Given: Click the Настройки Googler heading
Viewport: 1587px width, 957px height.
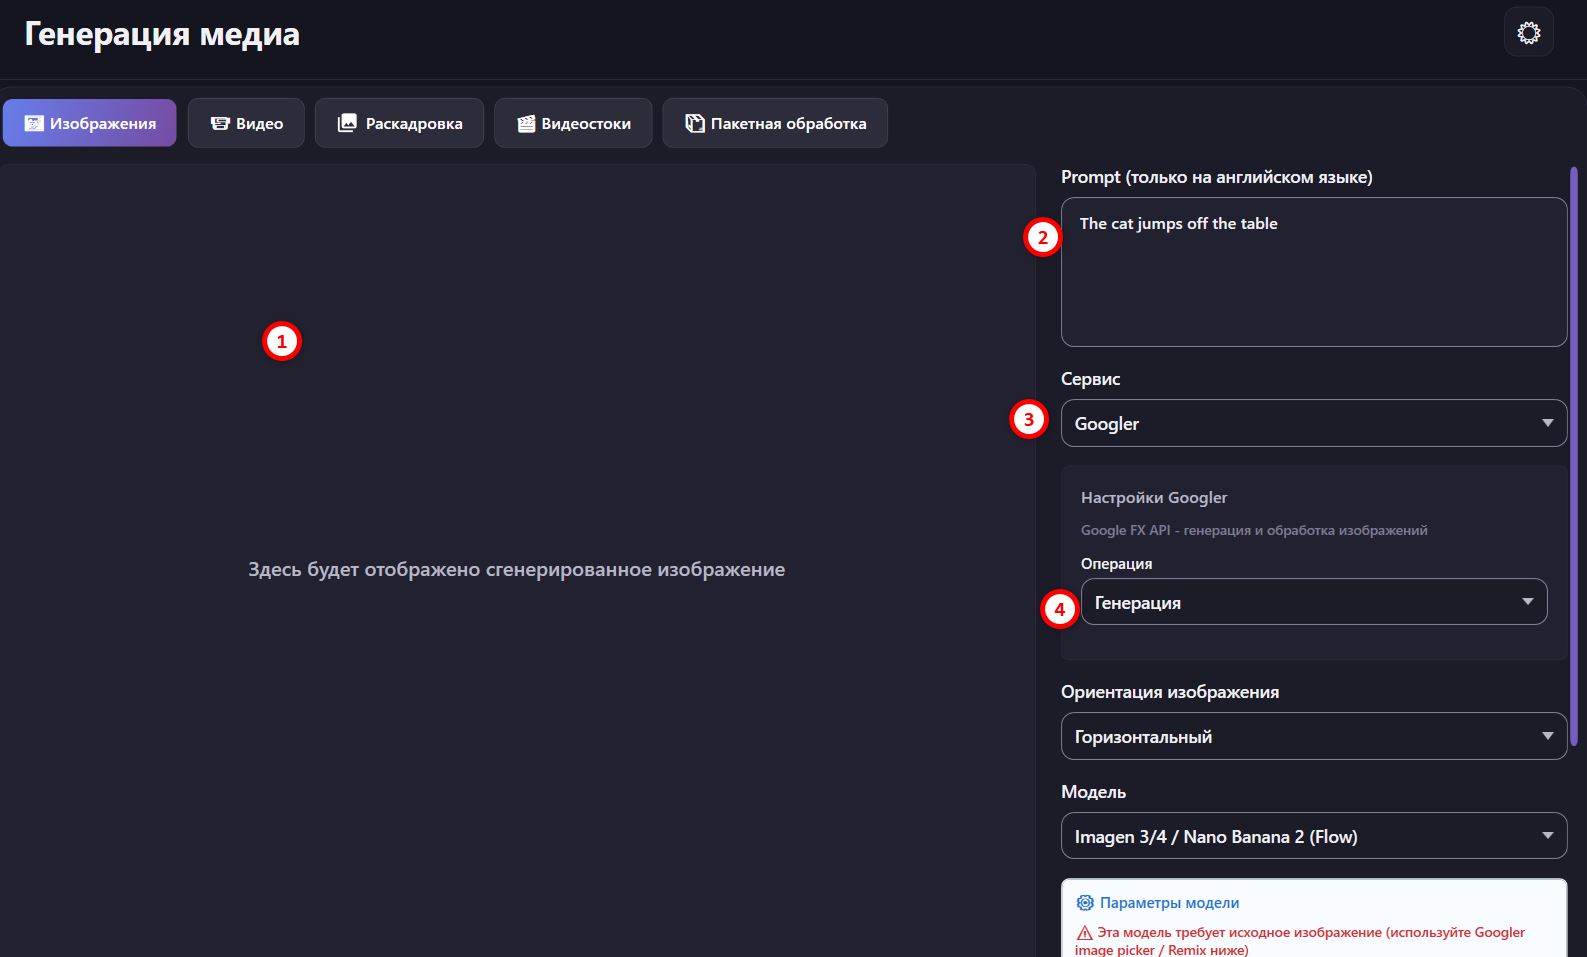Looking at the screenshot, I should pos(1154,497).
